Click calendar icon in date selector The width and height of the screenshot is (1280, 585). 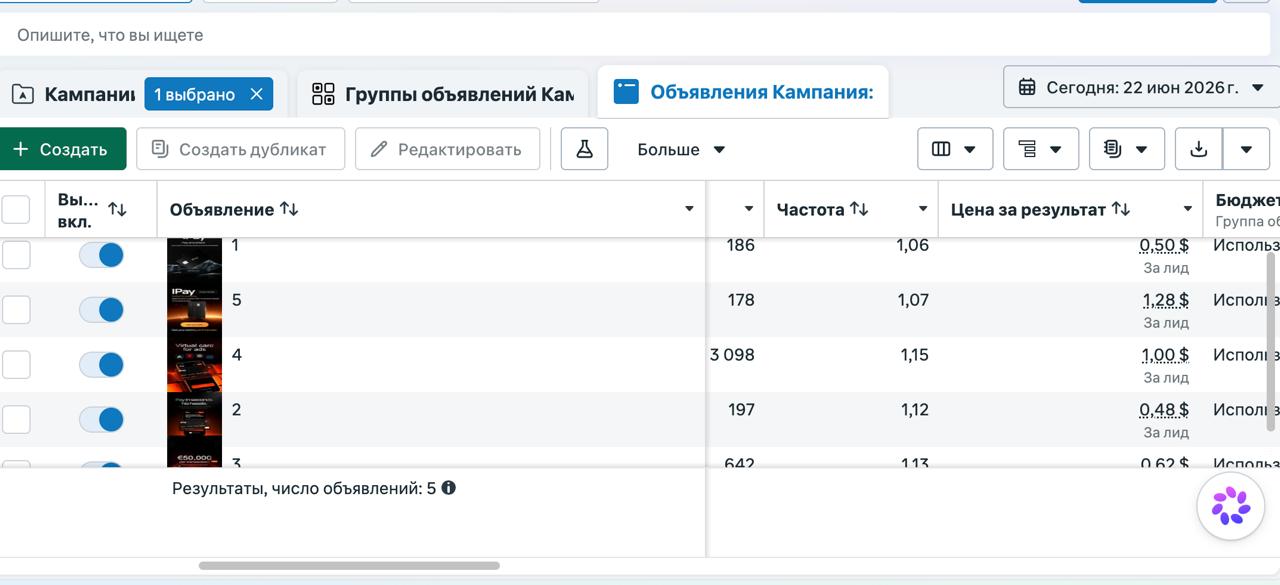pyautogui.click(x=1027, y=87)
